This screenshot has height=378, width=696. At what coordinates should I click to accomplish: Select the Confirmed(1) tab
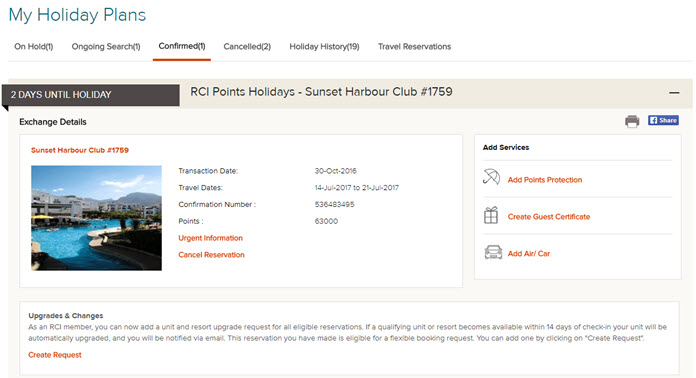tap(182, 46)
